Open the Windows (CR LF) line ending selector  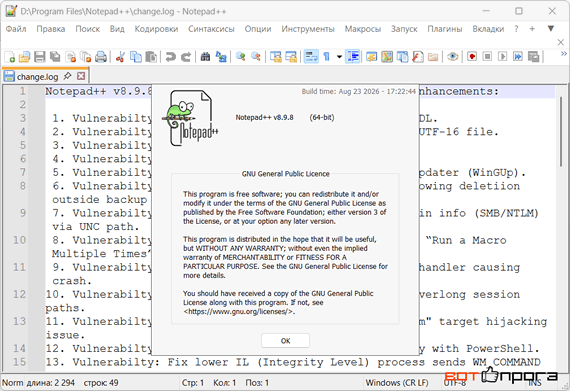[397, 383]
